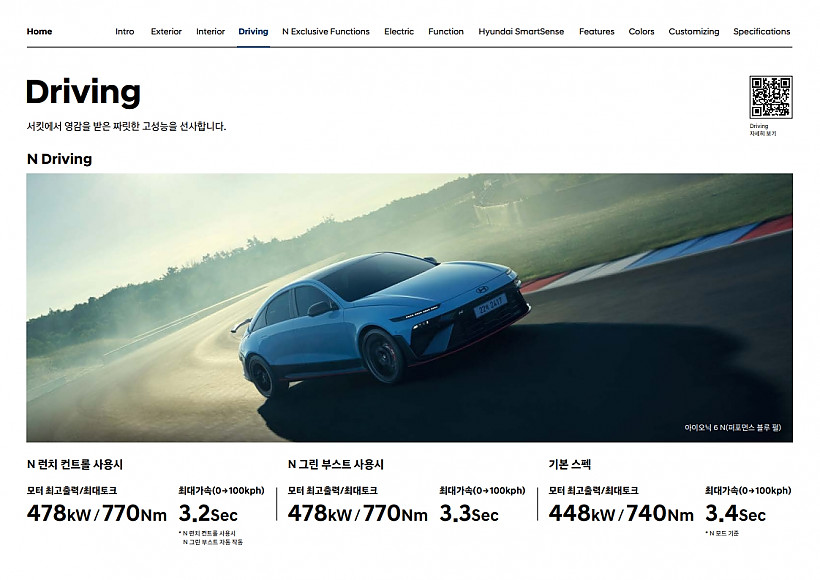
Task: Open the Driving QR code
Action: [x=770, y=97]
